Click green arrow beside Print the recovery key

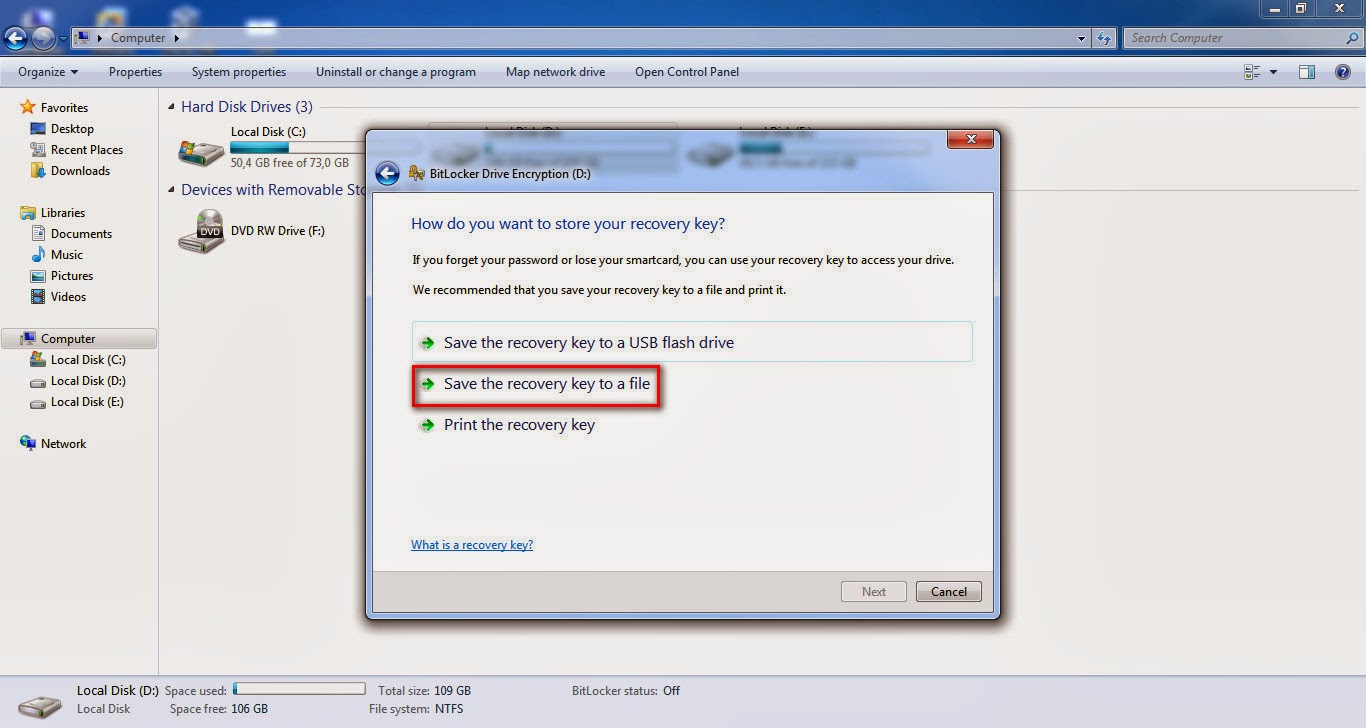point(428,425)
